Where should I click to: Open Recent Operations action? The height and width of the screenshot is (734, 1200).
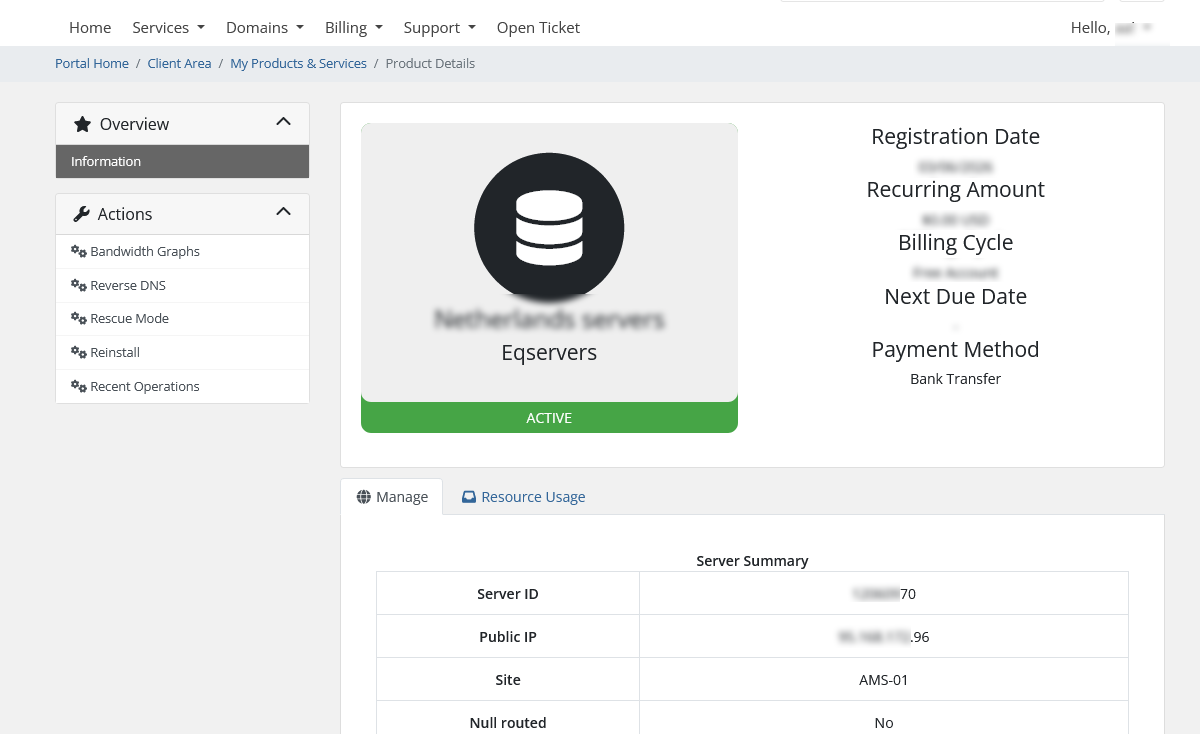[182, 386]
